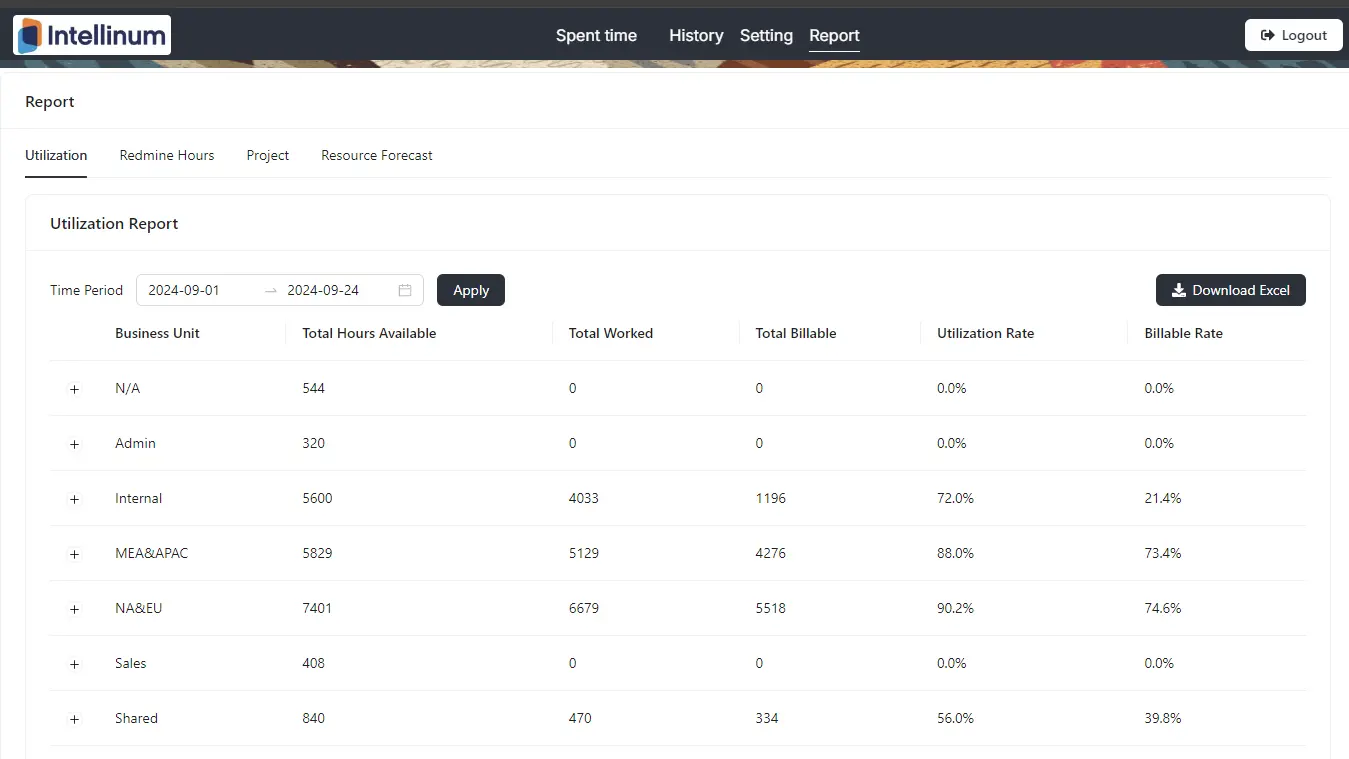Image resolution: width=1349 pixels, height=759 pixels.
Task: Click the 408 hours available cell
Action: click(x=314, y=663)
